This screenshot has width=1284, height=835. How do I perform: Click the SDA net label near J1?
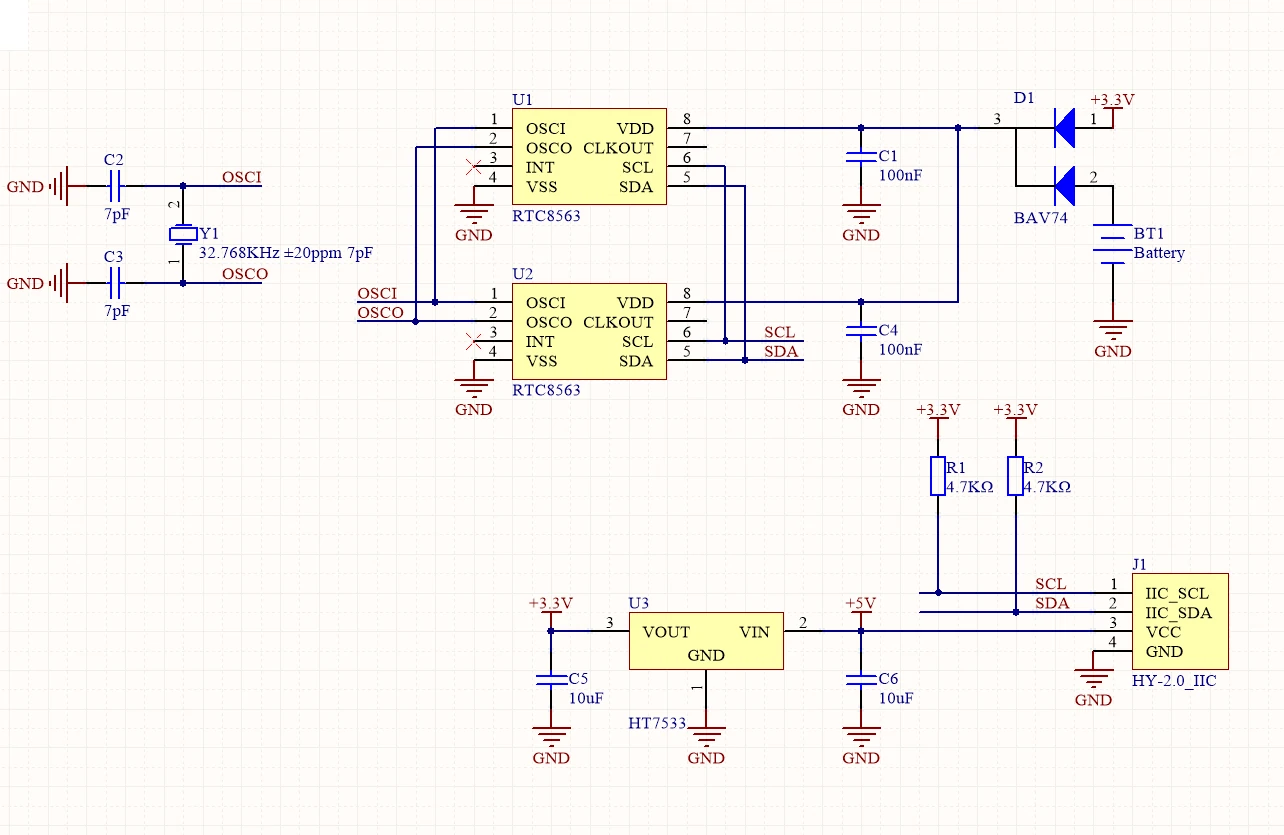pyautogui.click(x=1052, y=603)
